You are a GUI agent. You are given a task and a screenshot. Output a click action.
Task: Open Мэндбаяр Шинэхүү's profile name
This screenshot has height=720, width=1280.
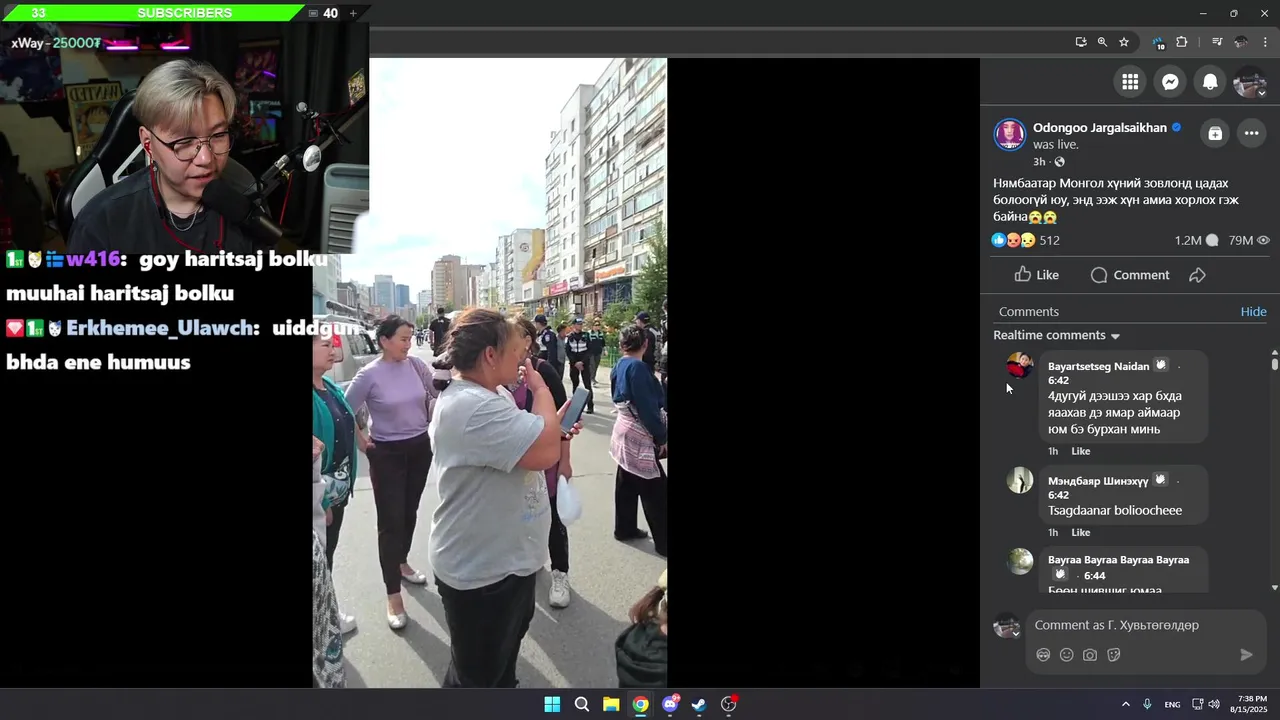coord(1098,481)
